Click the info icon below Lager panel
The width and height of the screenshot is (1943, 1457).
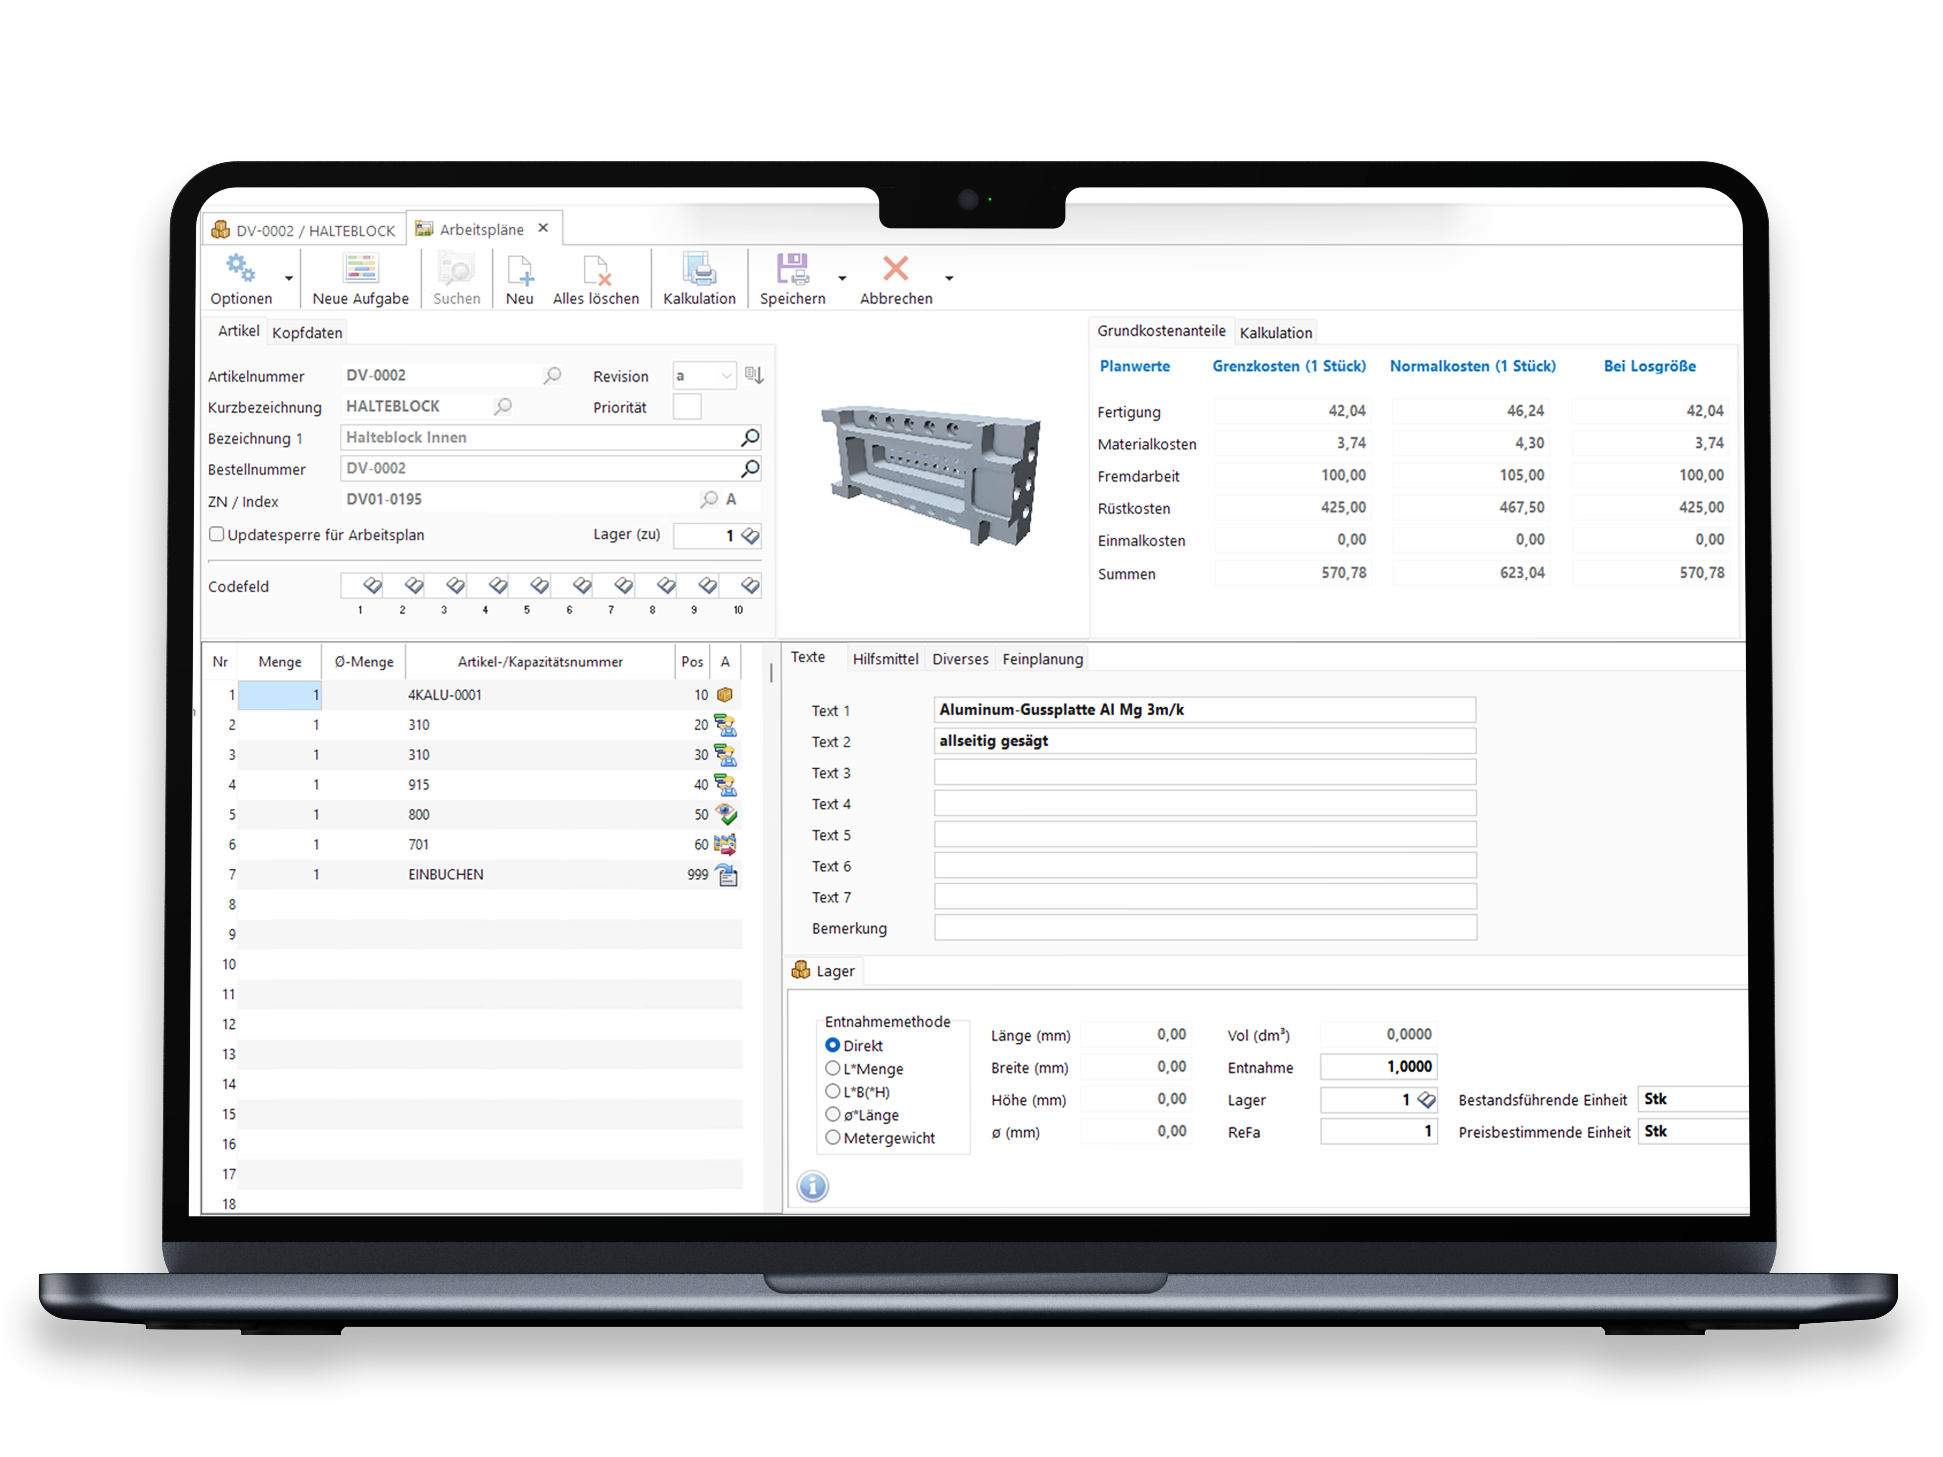813,1186
